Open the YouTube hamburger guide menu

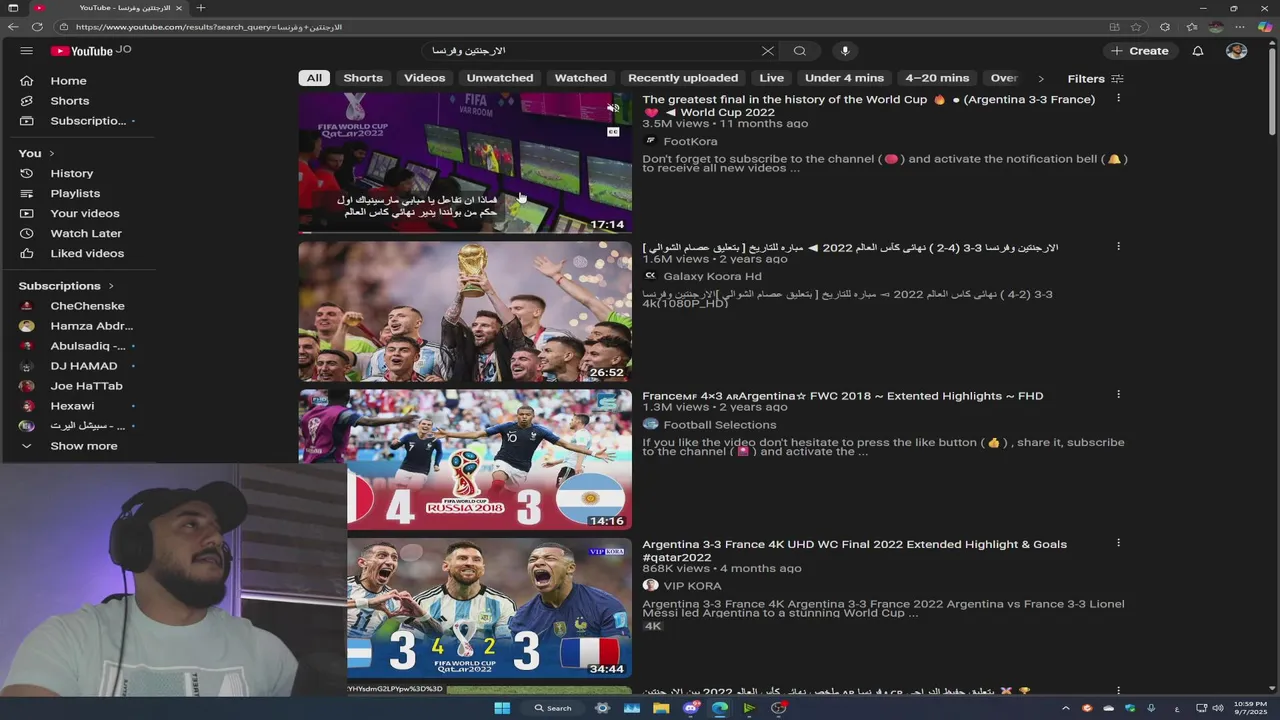point(26,51)
